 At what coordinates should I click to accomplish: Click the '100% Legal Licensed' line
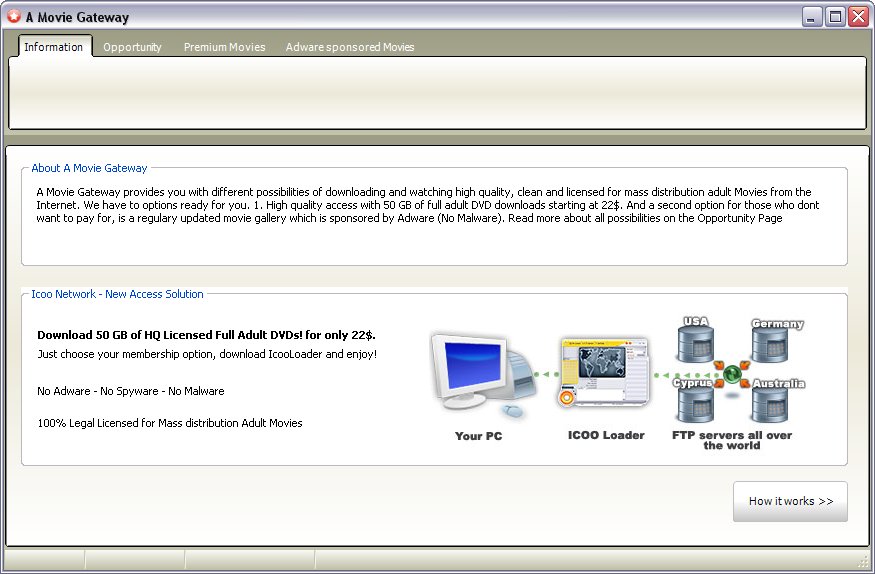click(x=170, y=423)
